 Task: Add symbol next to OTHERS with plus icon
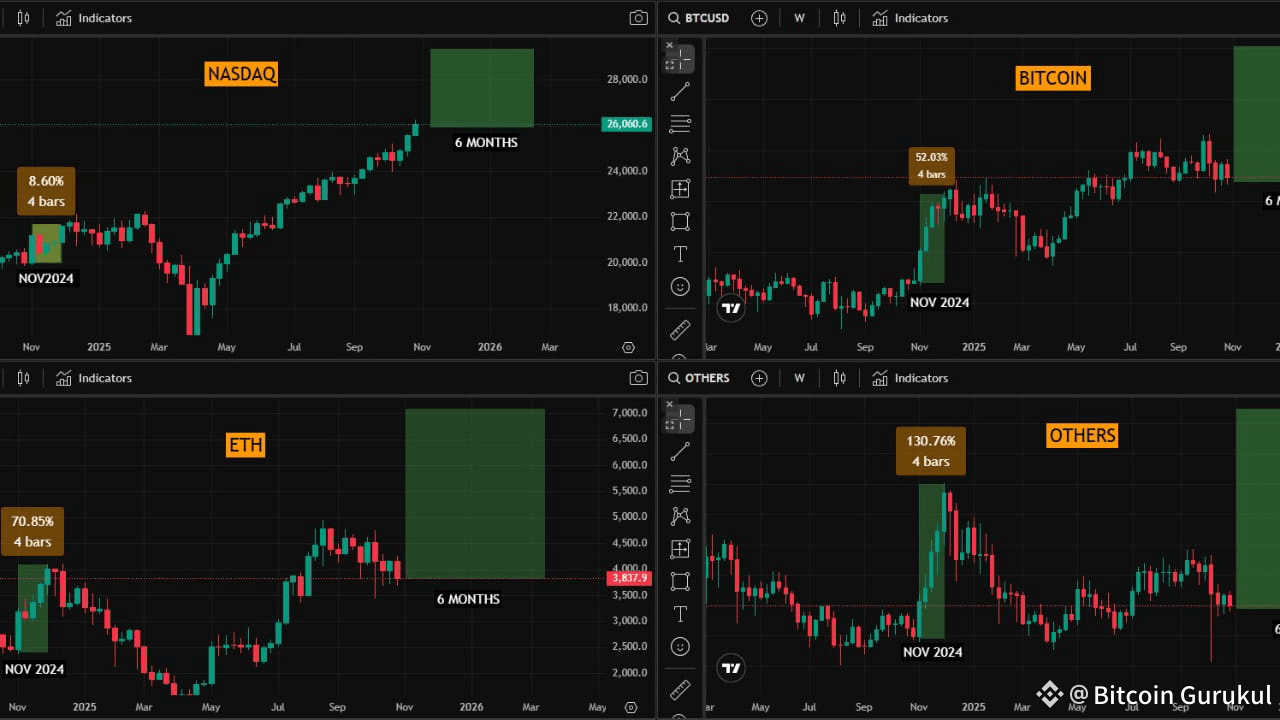[x=759, y=378]
